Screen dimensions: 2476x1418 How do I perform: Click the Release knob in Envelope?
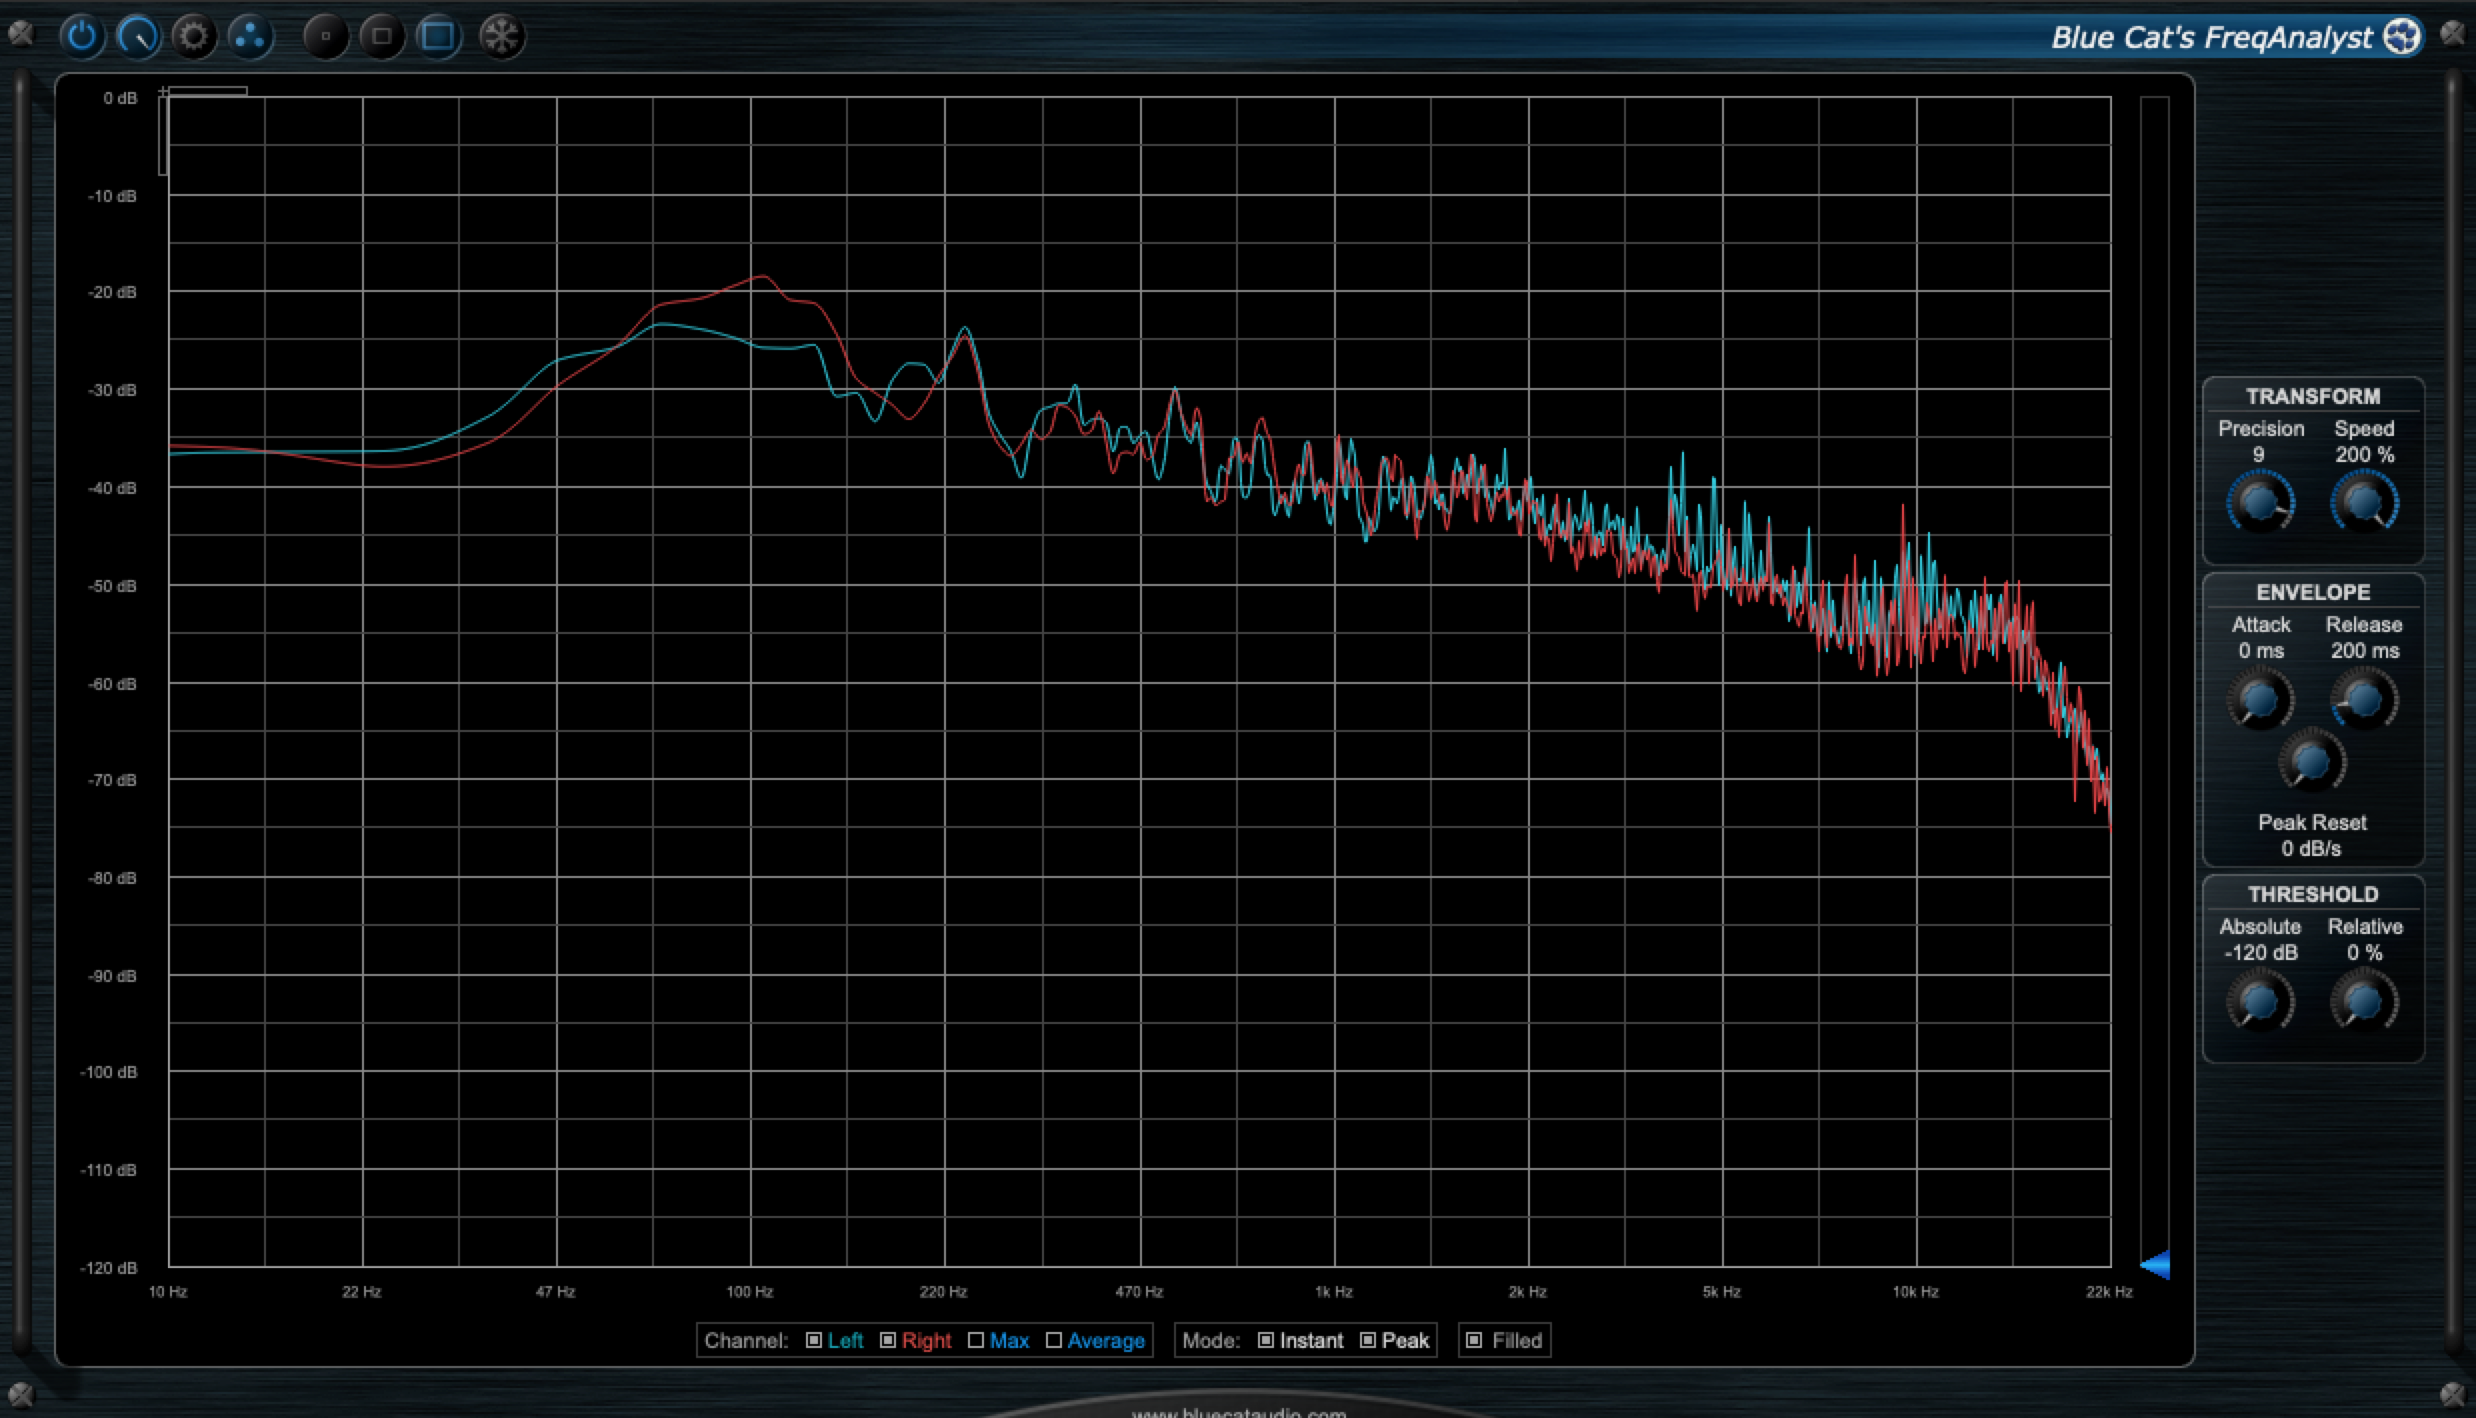(x=2364, y=699)
